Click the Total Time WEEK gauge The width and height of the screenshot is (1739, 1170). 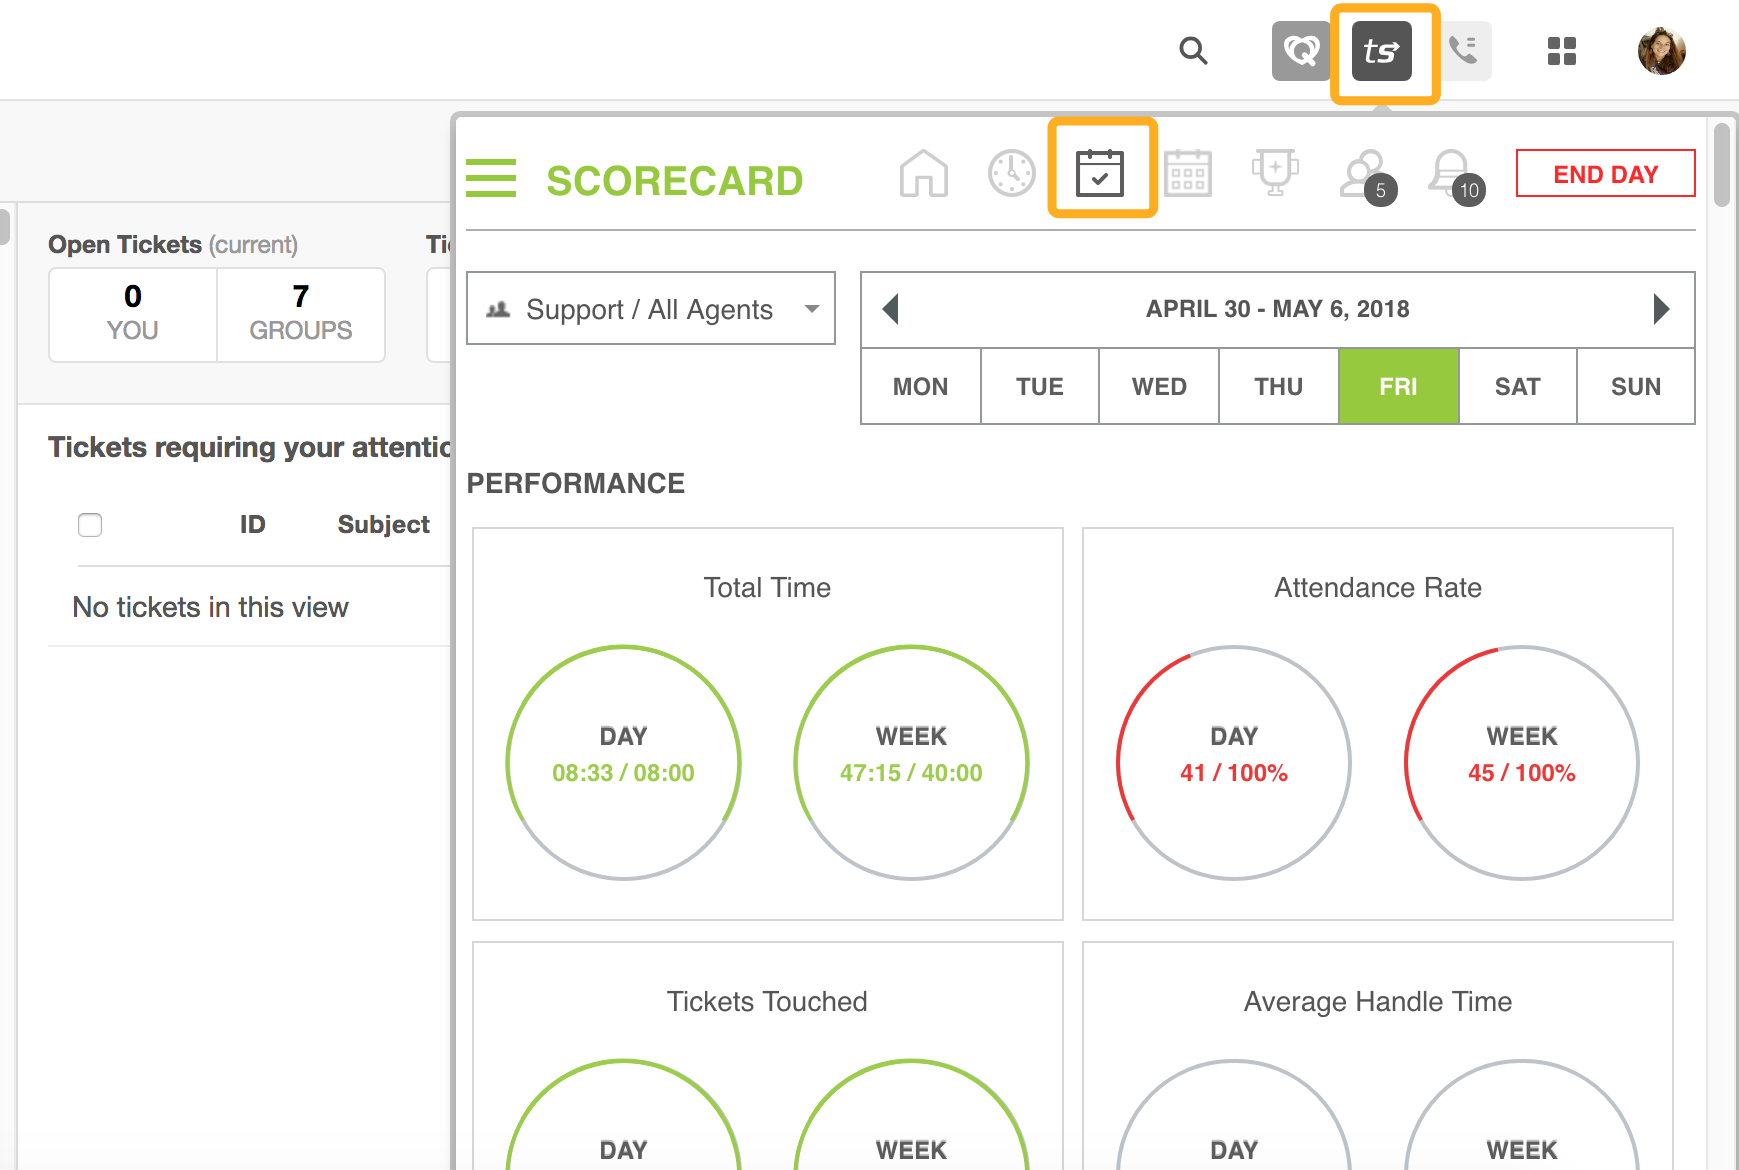tap(911, 763)
